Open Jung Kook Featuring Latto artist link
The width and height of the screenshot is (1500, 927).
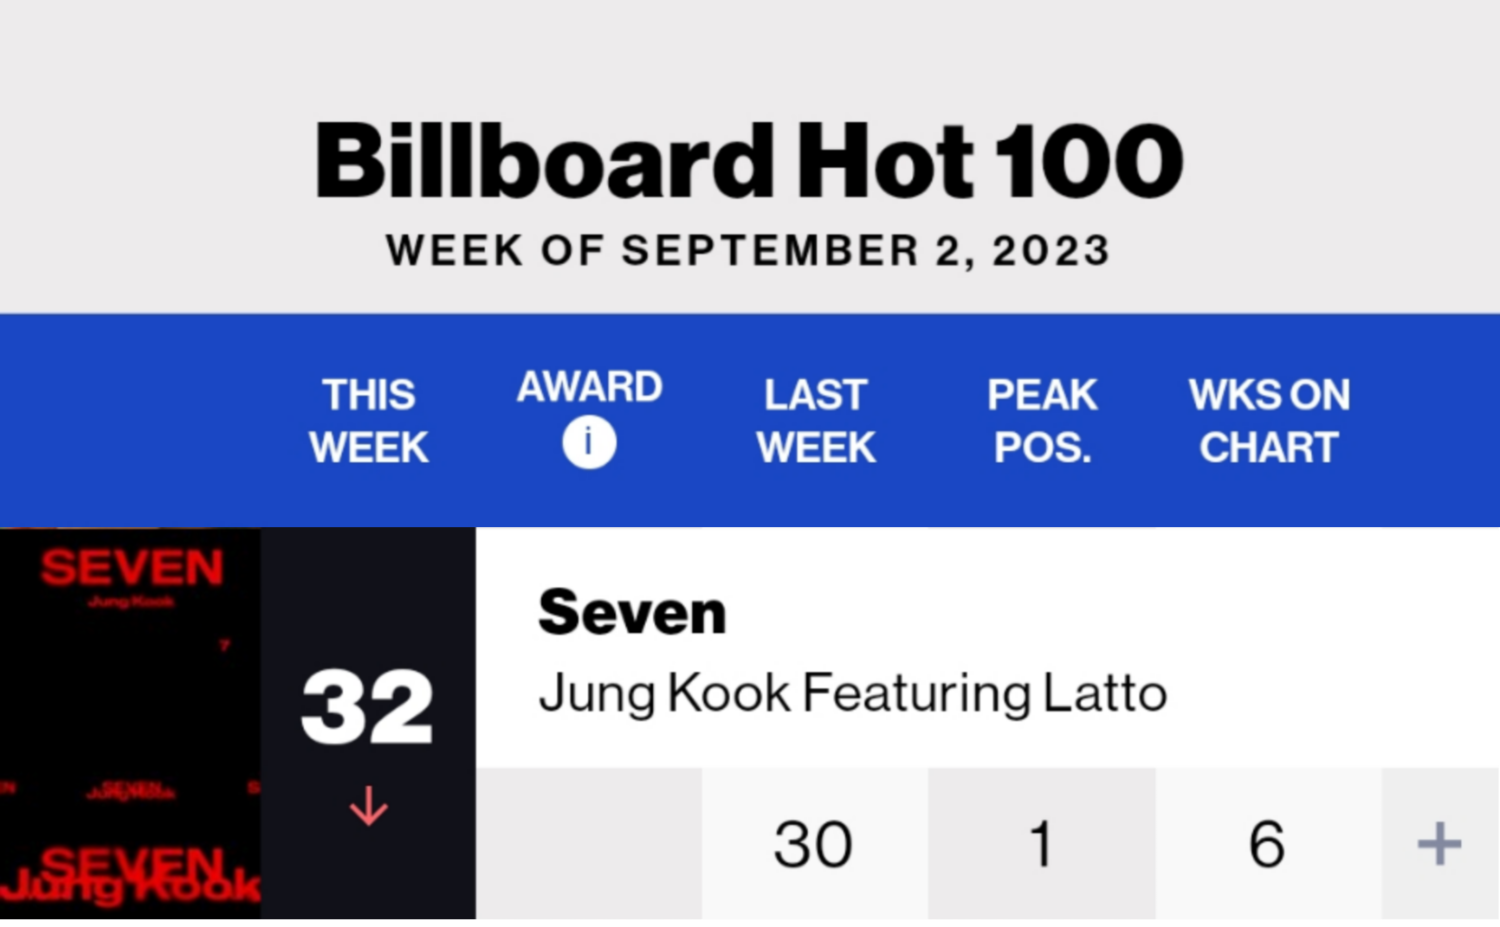[853, 693]
